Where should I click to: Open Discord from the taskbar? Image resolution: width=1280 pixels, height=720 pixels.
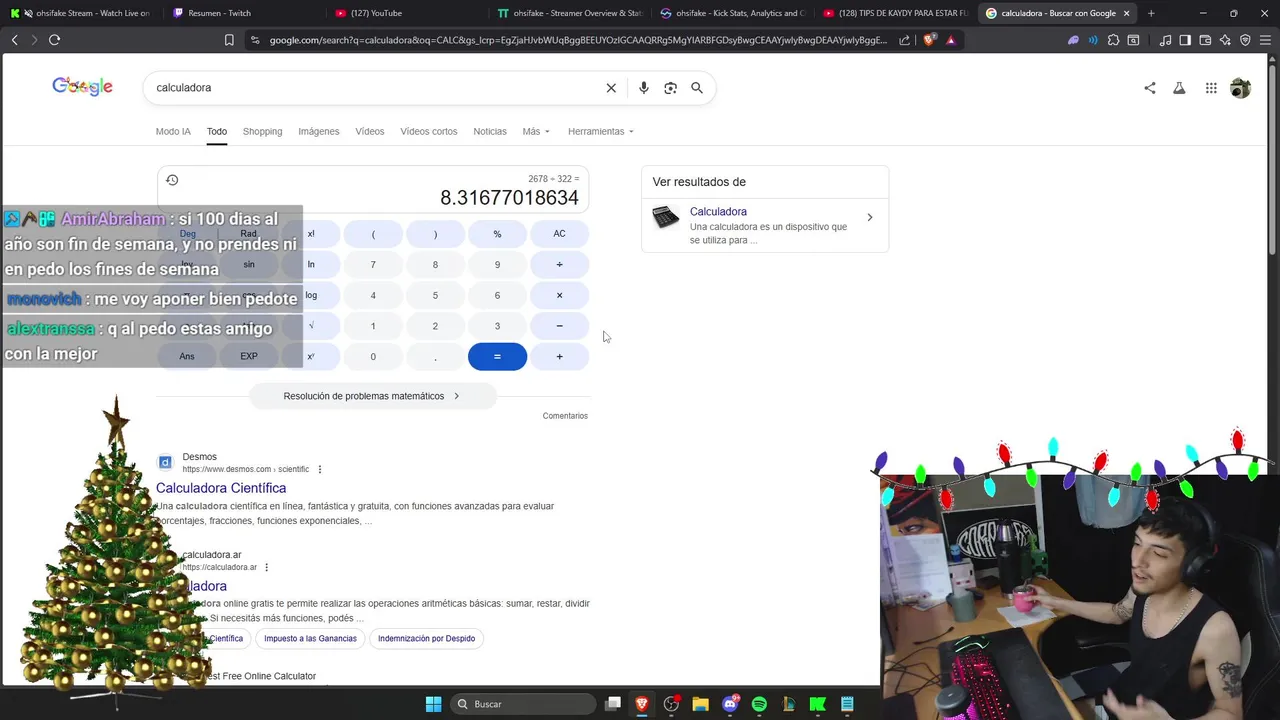click(730, 704)
